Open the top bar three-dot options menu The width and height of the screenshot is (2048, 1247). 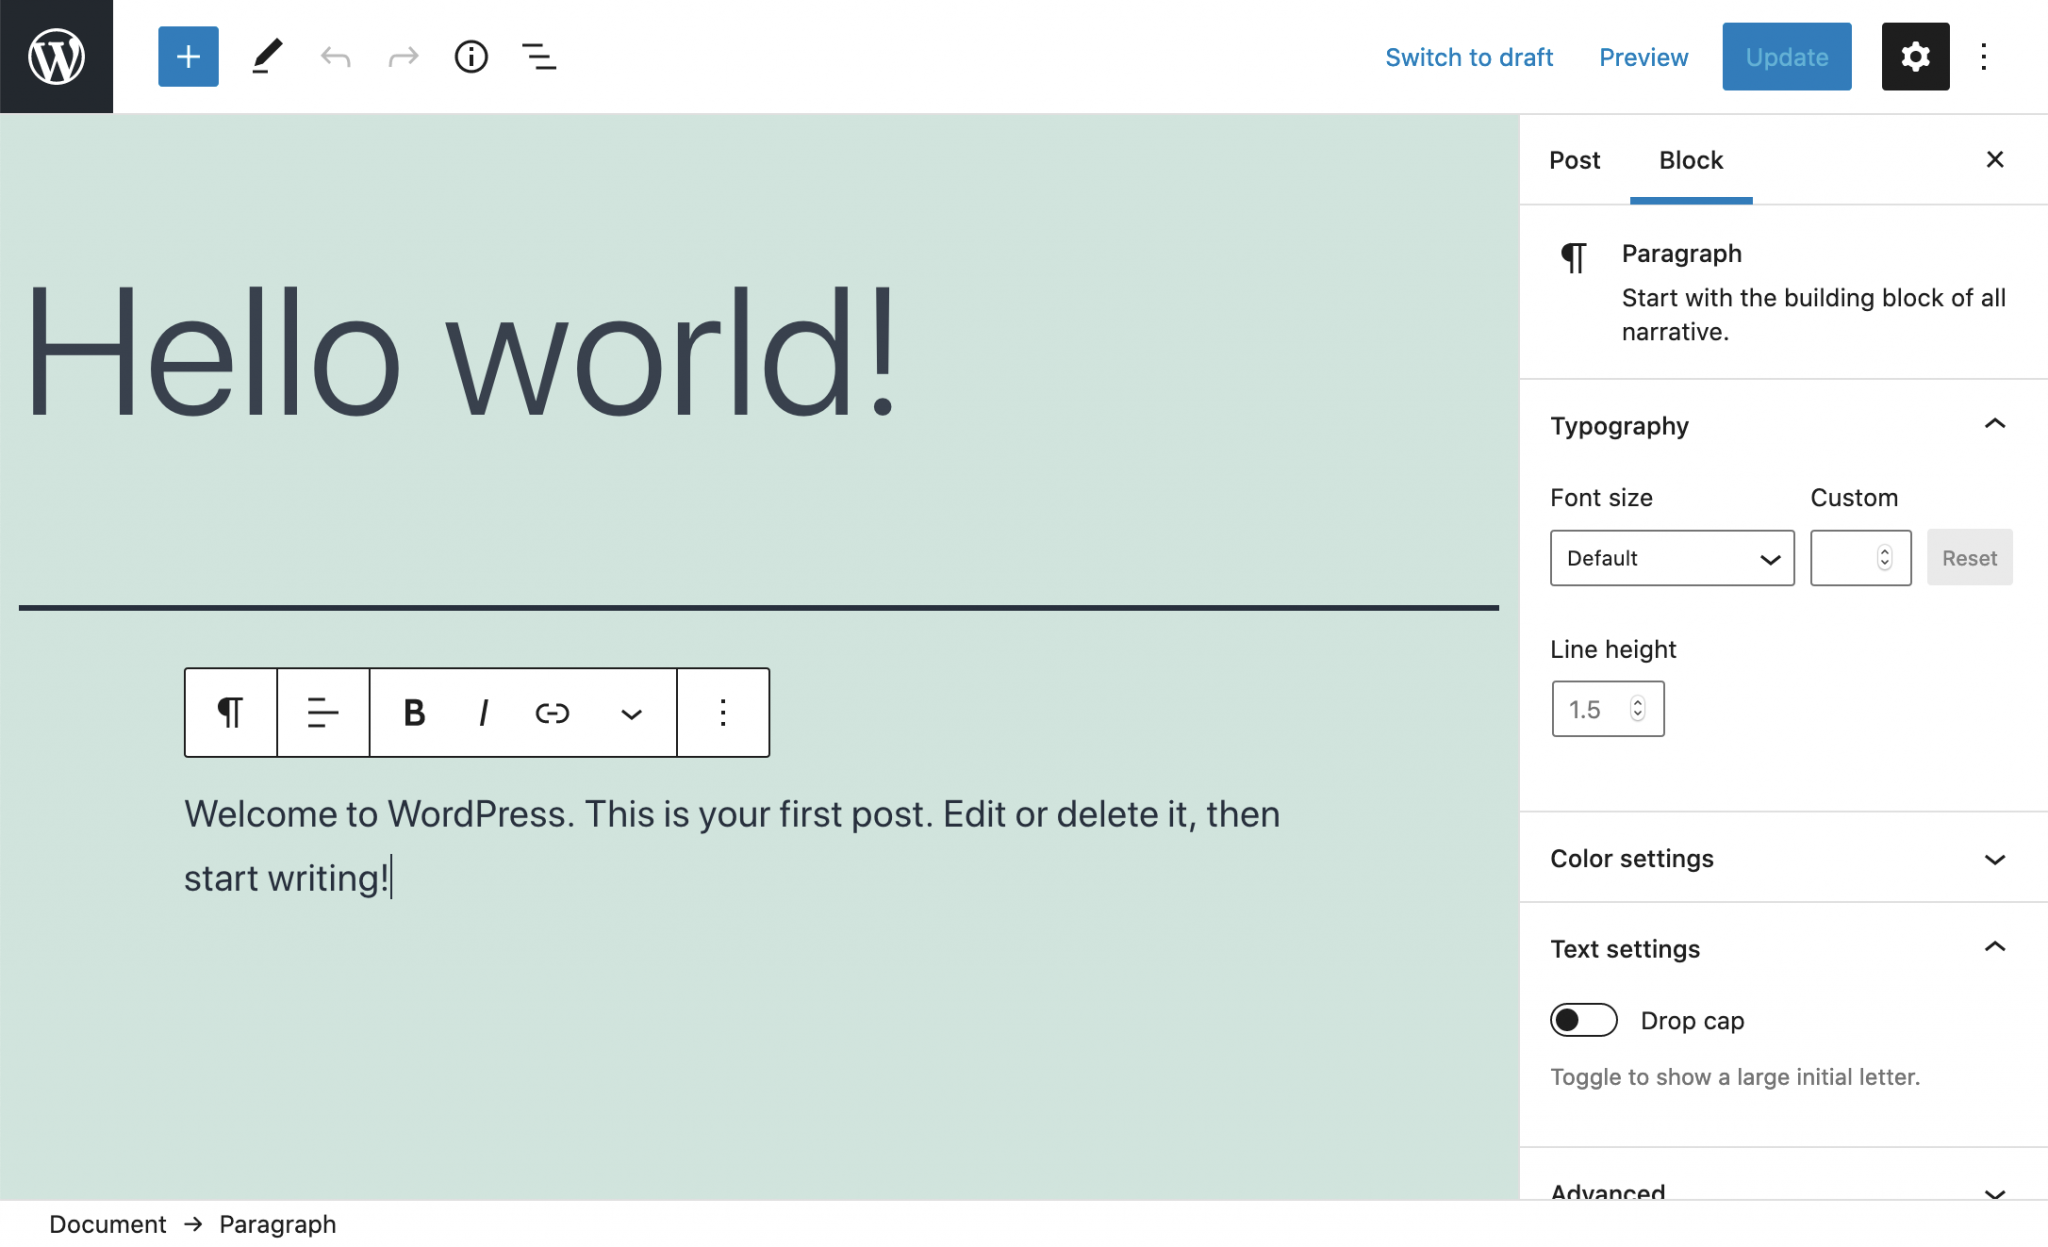(1984, 57)
